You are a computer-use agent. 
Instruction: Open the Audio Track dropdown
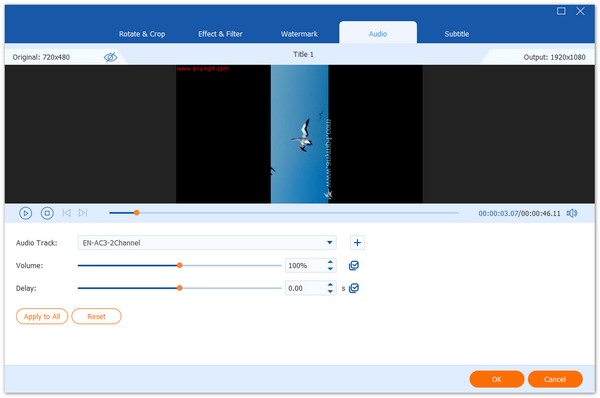coord(207,243)
